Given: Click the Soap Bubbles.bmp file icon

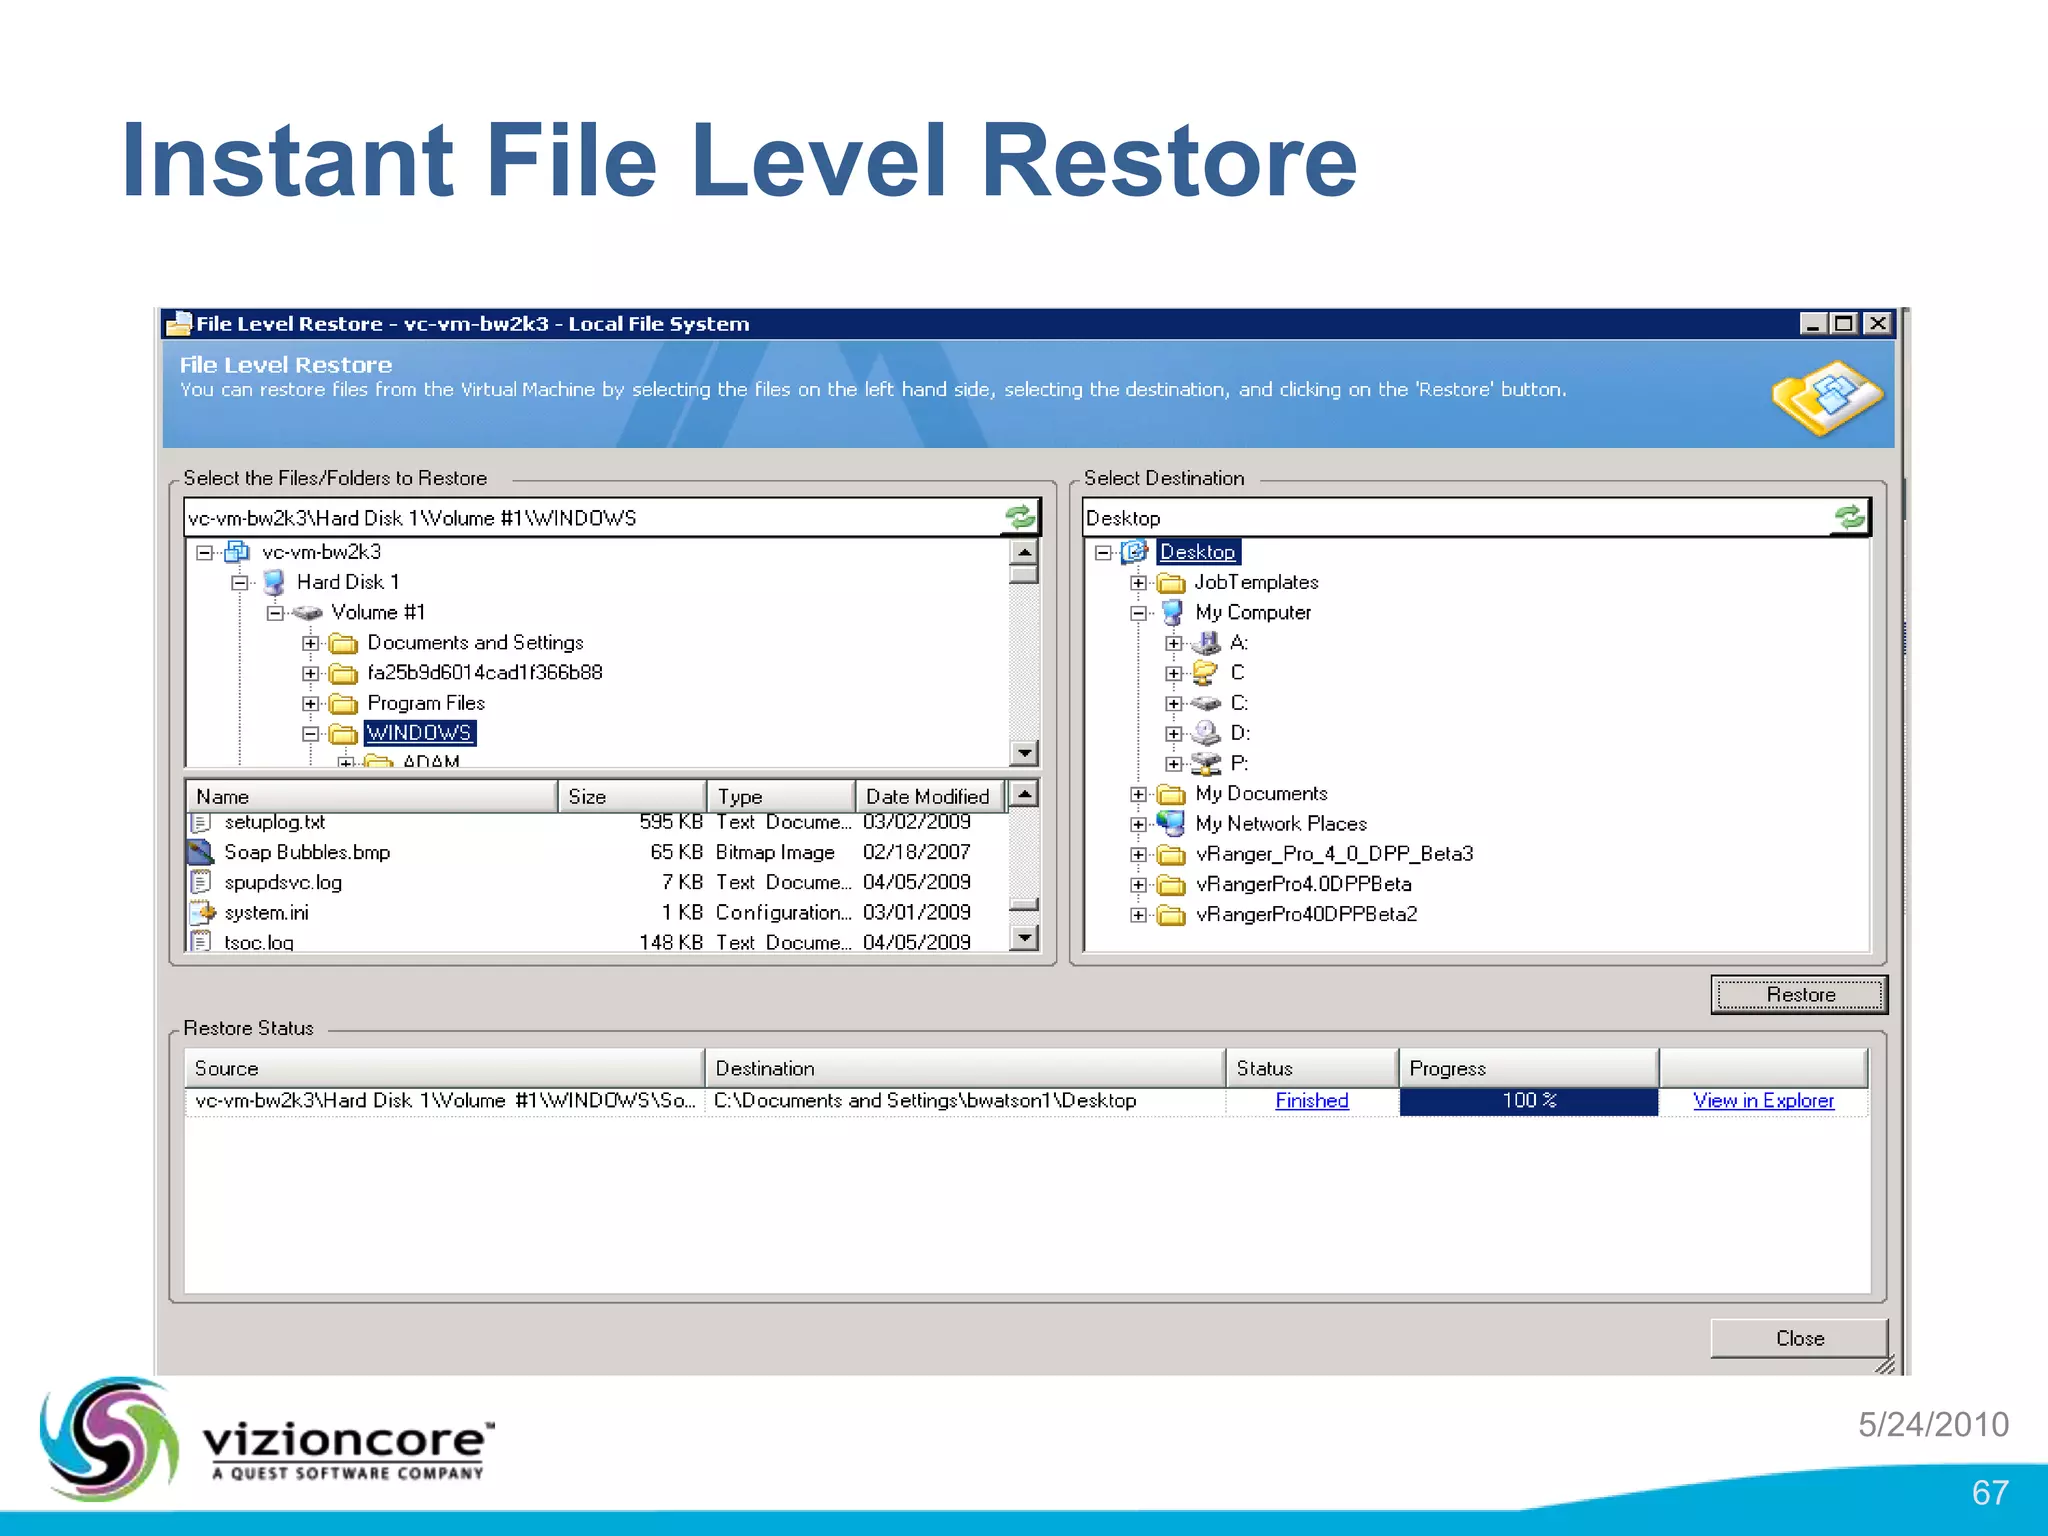Looking at the screenshot, I should [201, 852].
